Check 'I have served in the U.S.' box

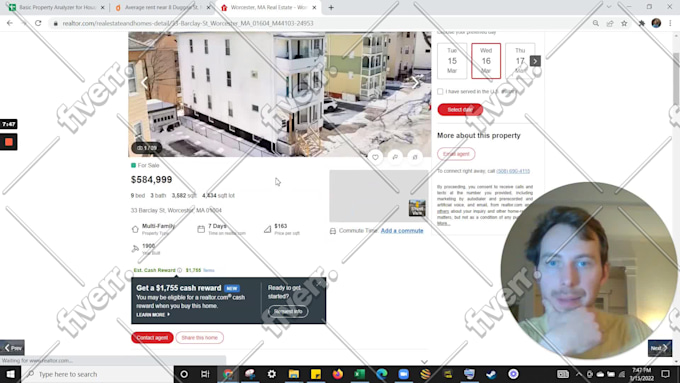coord(440,92)
